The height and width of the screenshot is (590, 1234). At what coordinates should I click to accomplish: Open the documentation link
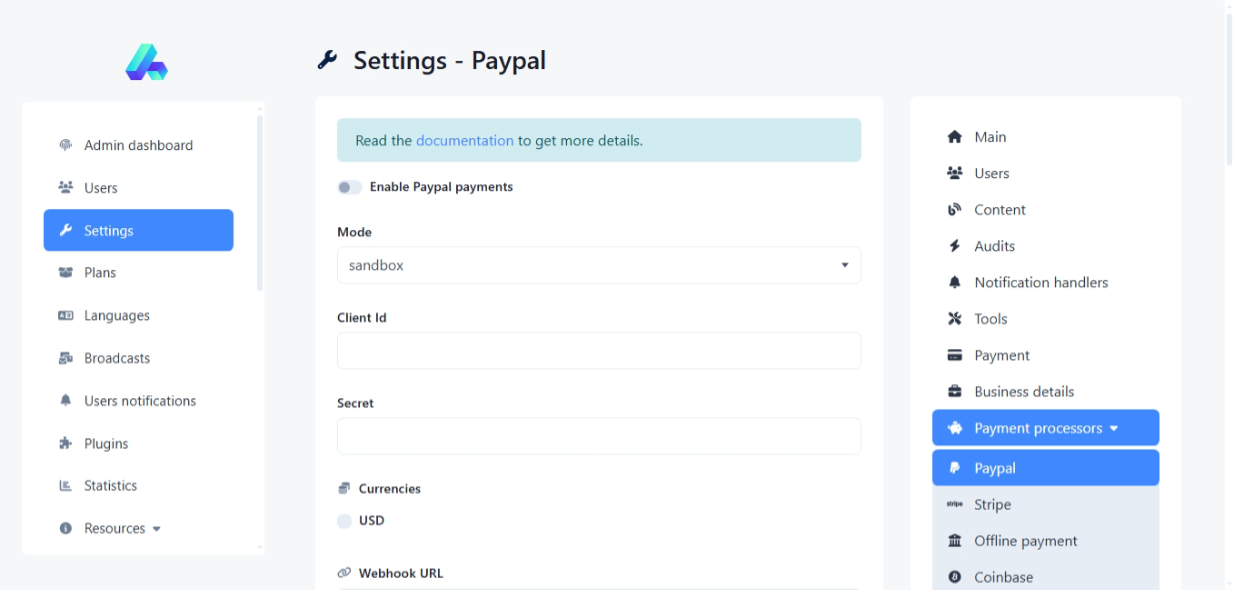[464, 141]
